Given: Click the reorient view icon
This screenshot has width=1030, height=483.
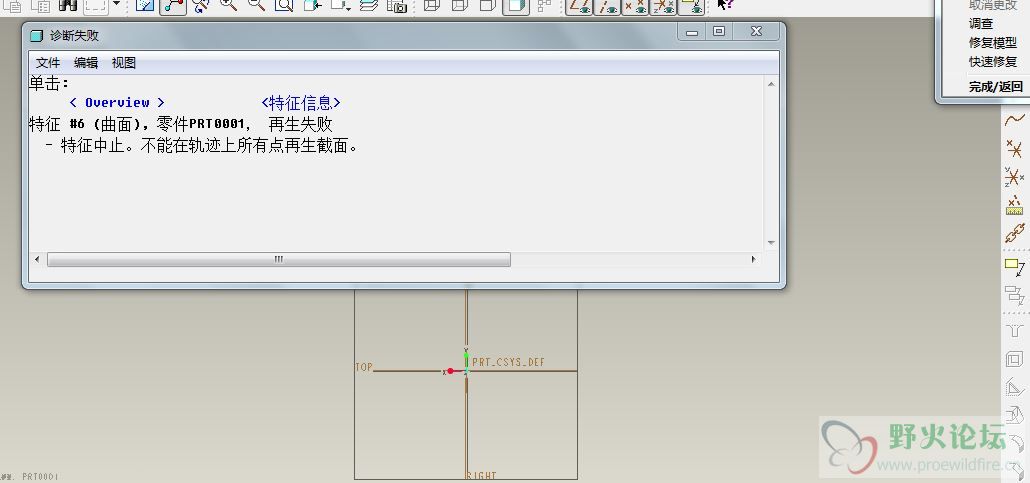Looking at the screenshot, I should [x=312, y=5].
